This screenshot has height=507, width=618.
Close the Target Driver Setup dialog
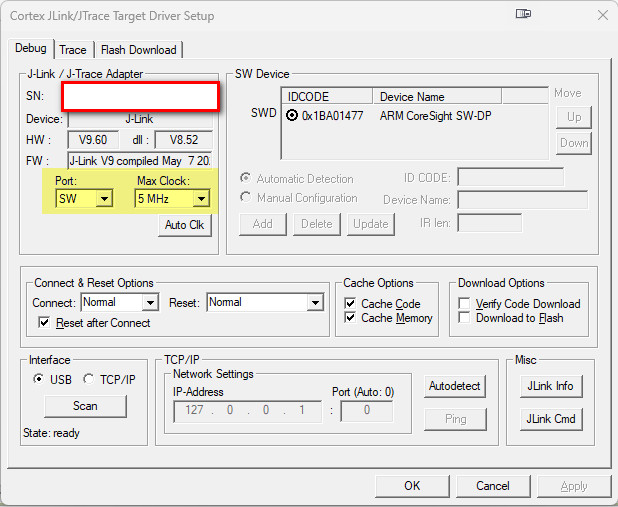[603, 15]
